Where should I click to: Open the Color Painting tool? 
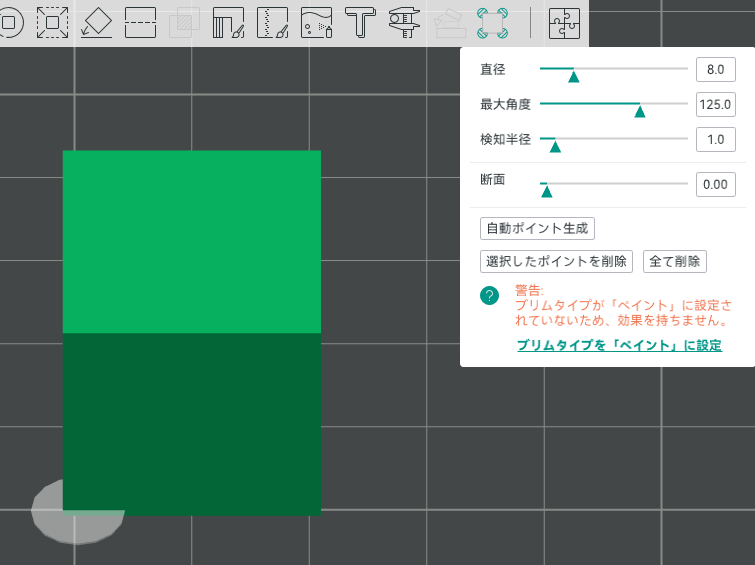click(316, 22)
